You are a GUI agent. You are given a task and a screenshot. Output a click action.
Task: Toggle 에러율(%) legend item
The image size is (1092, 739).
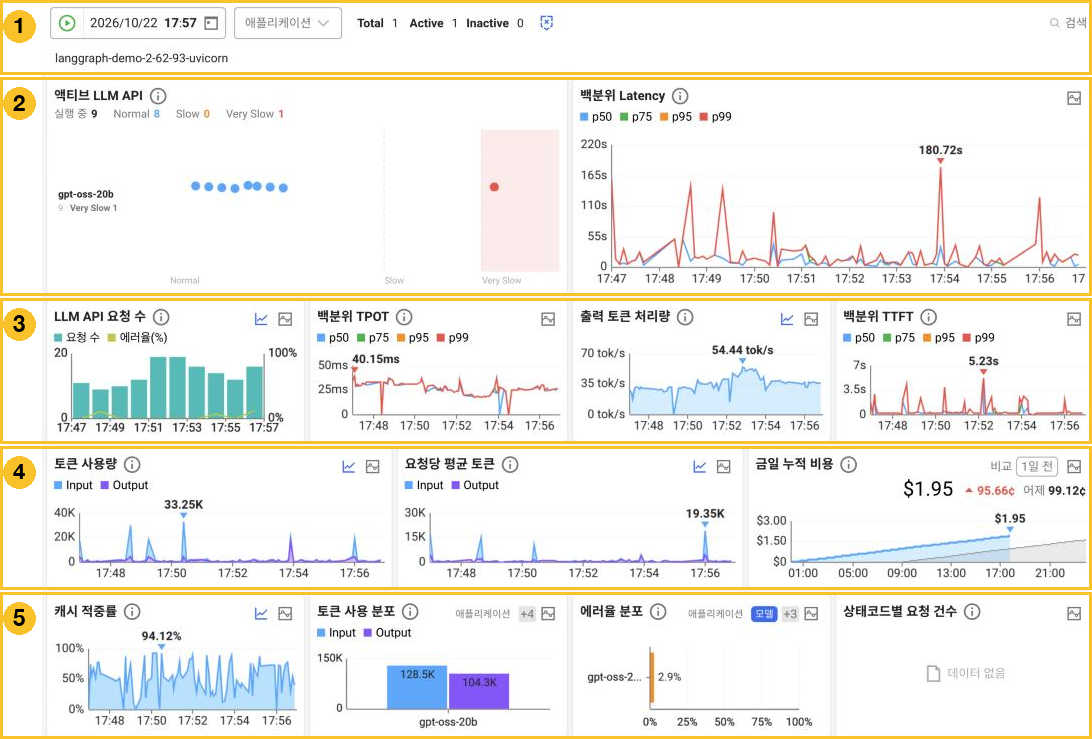[138, 337]
